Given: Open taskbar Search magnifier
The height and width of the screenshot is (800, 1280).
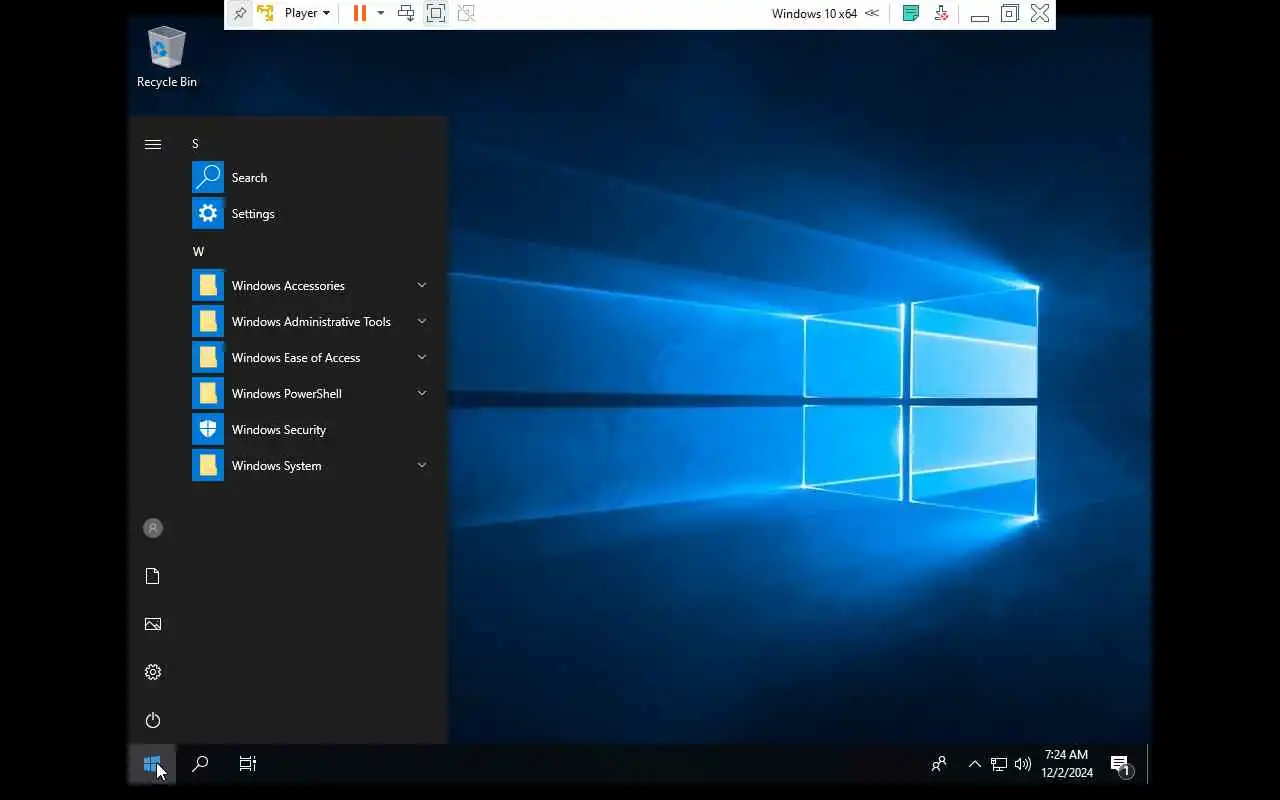Looking at the screenshot, I should (200, 764).
